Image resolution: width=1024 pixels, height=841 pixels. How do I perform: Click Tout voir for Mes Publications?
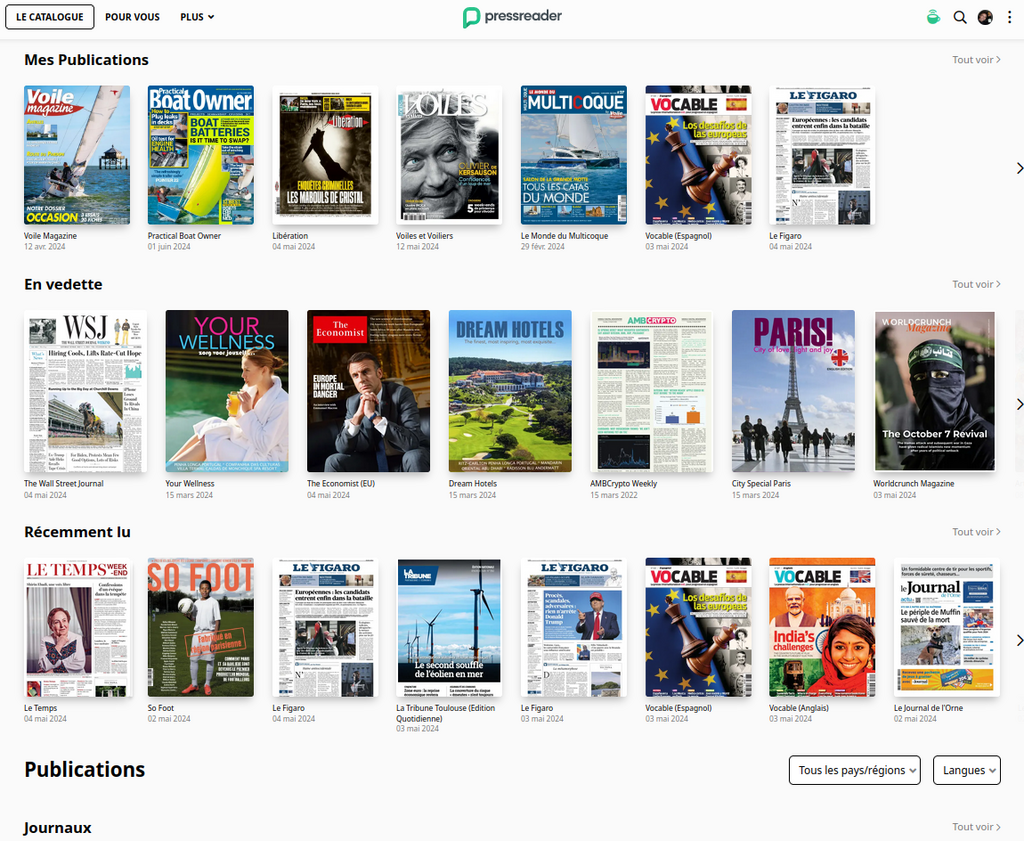coord(976,59)
